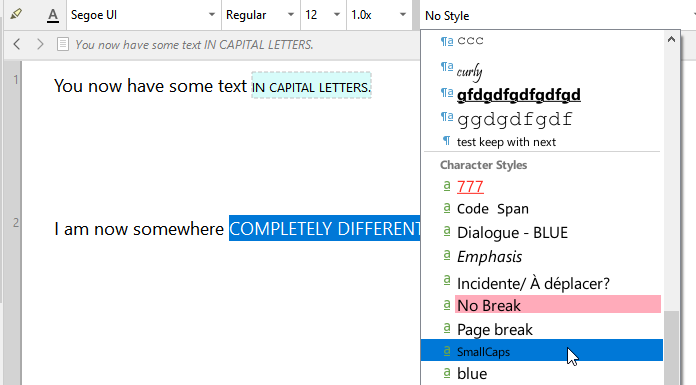Viewport: 696px width, 385px height.
Task: Apply the ccc paragraph style
Action: pyautogui.click(x=542, y=41)
